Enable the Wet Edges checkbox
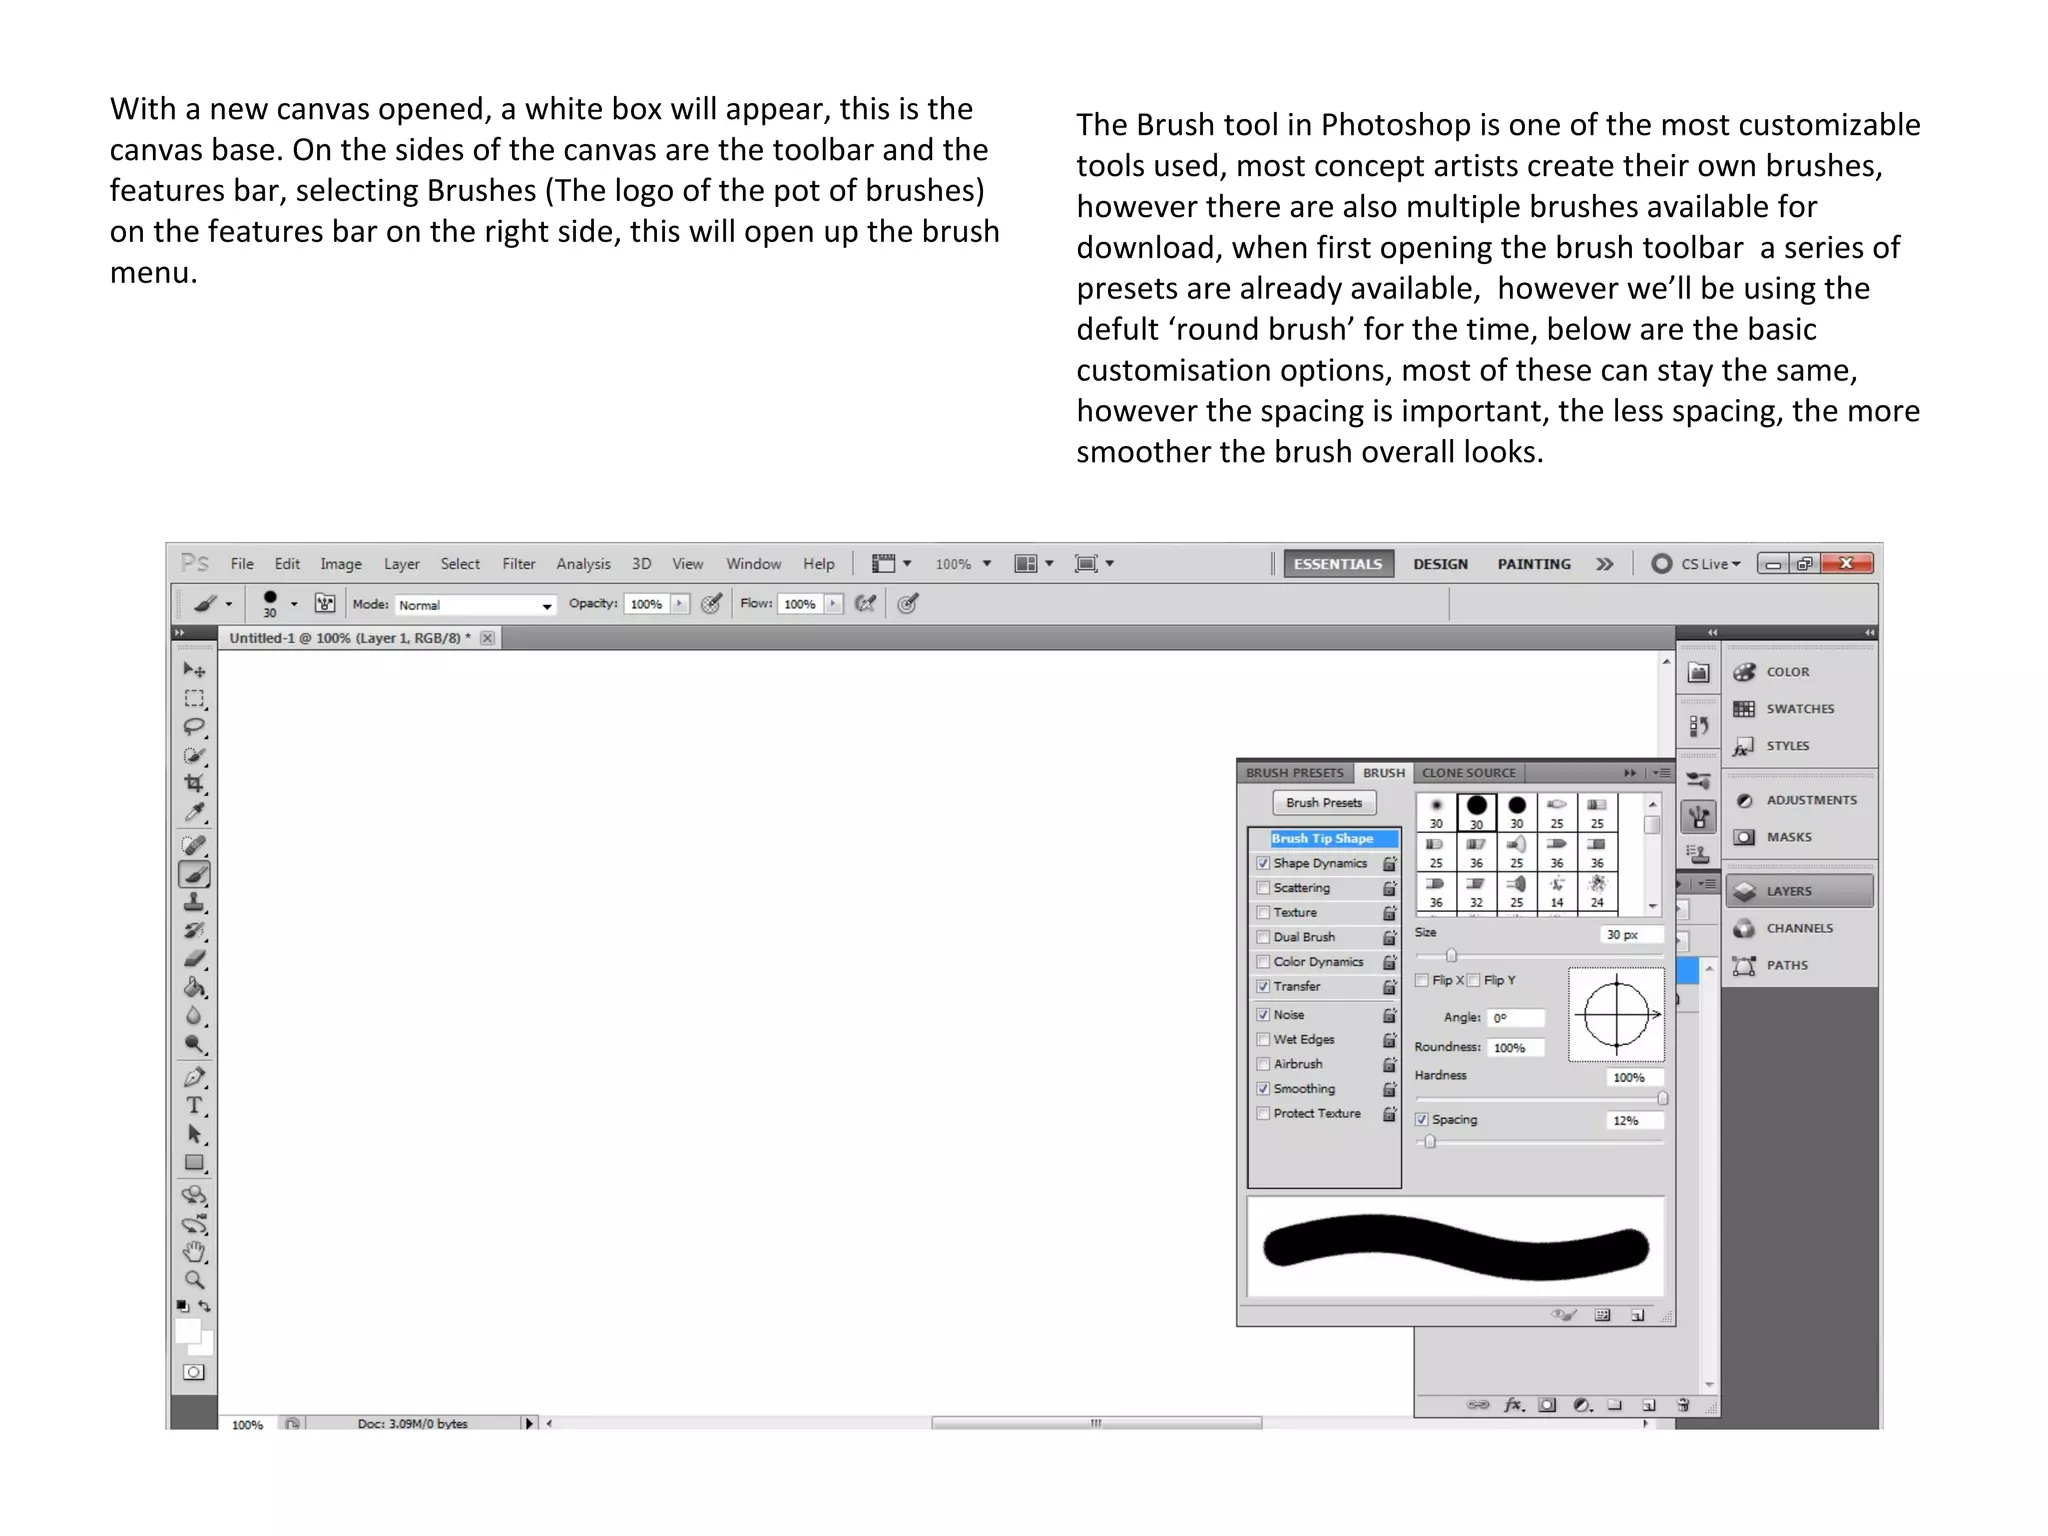 coord(1263,1040)
